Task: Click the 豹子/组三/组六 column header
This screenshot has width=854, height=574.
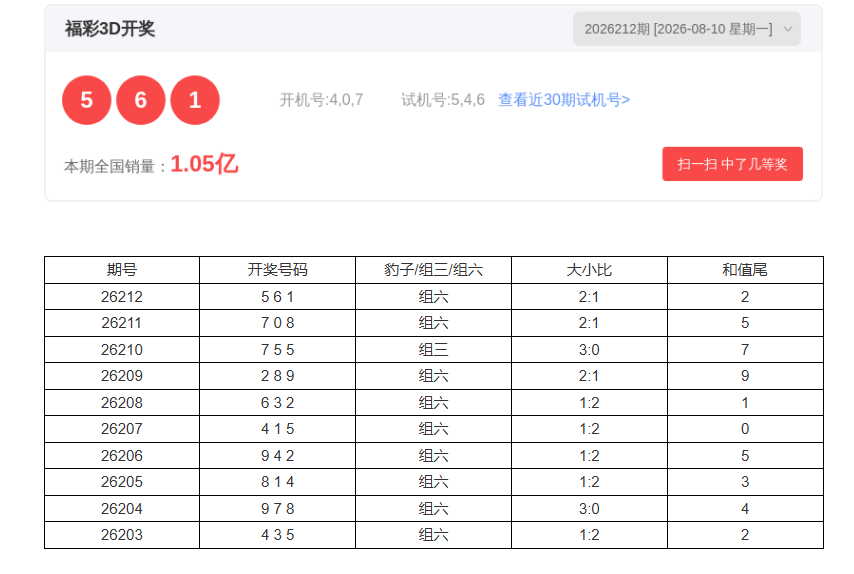Action: tap(433, 270)
